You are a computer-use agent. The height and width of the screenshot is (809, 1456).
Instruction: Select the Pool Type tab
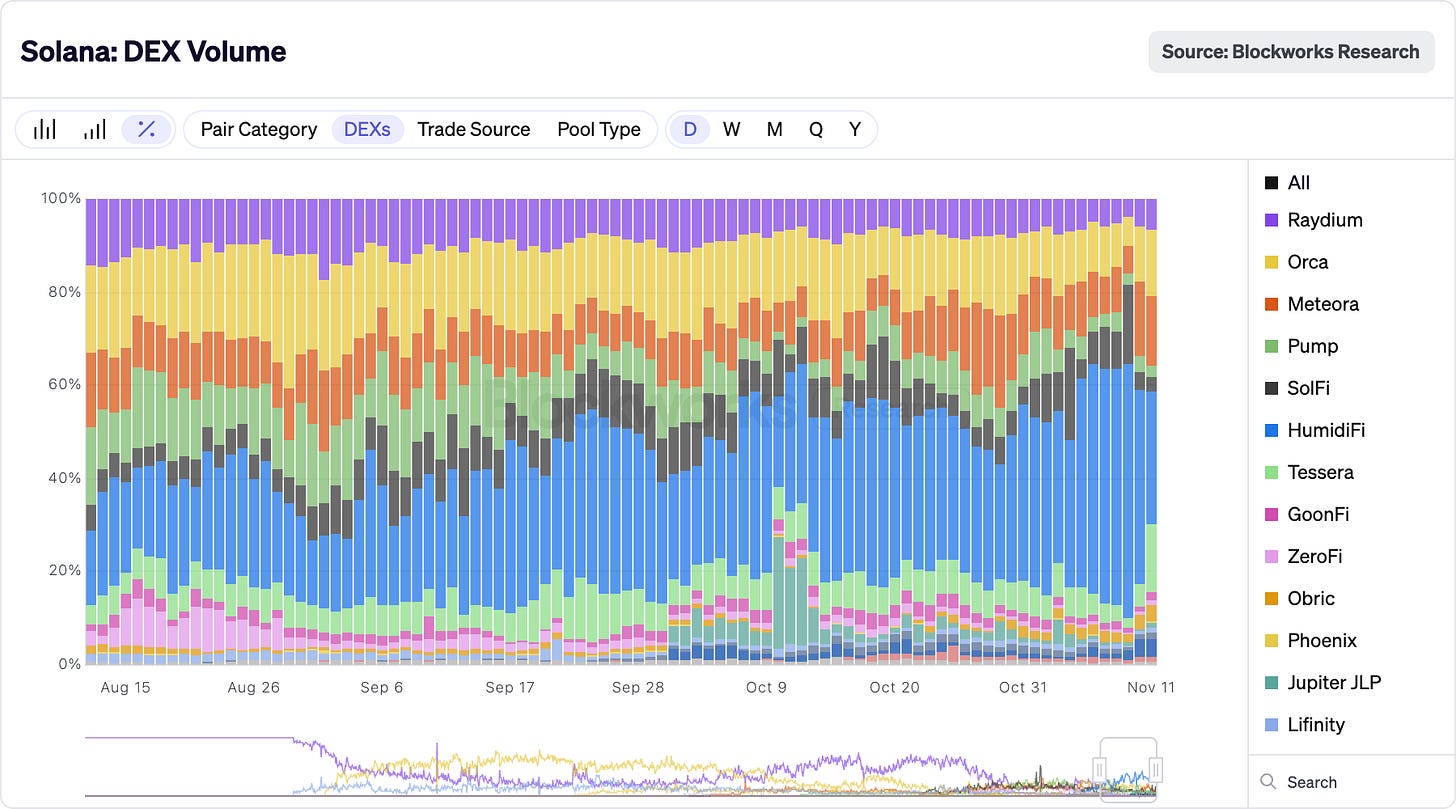[599, 129]
